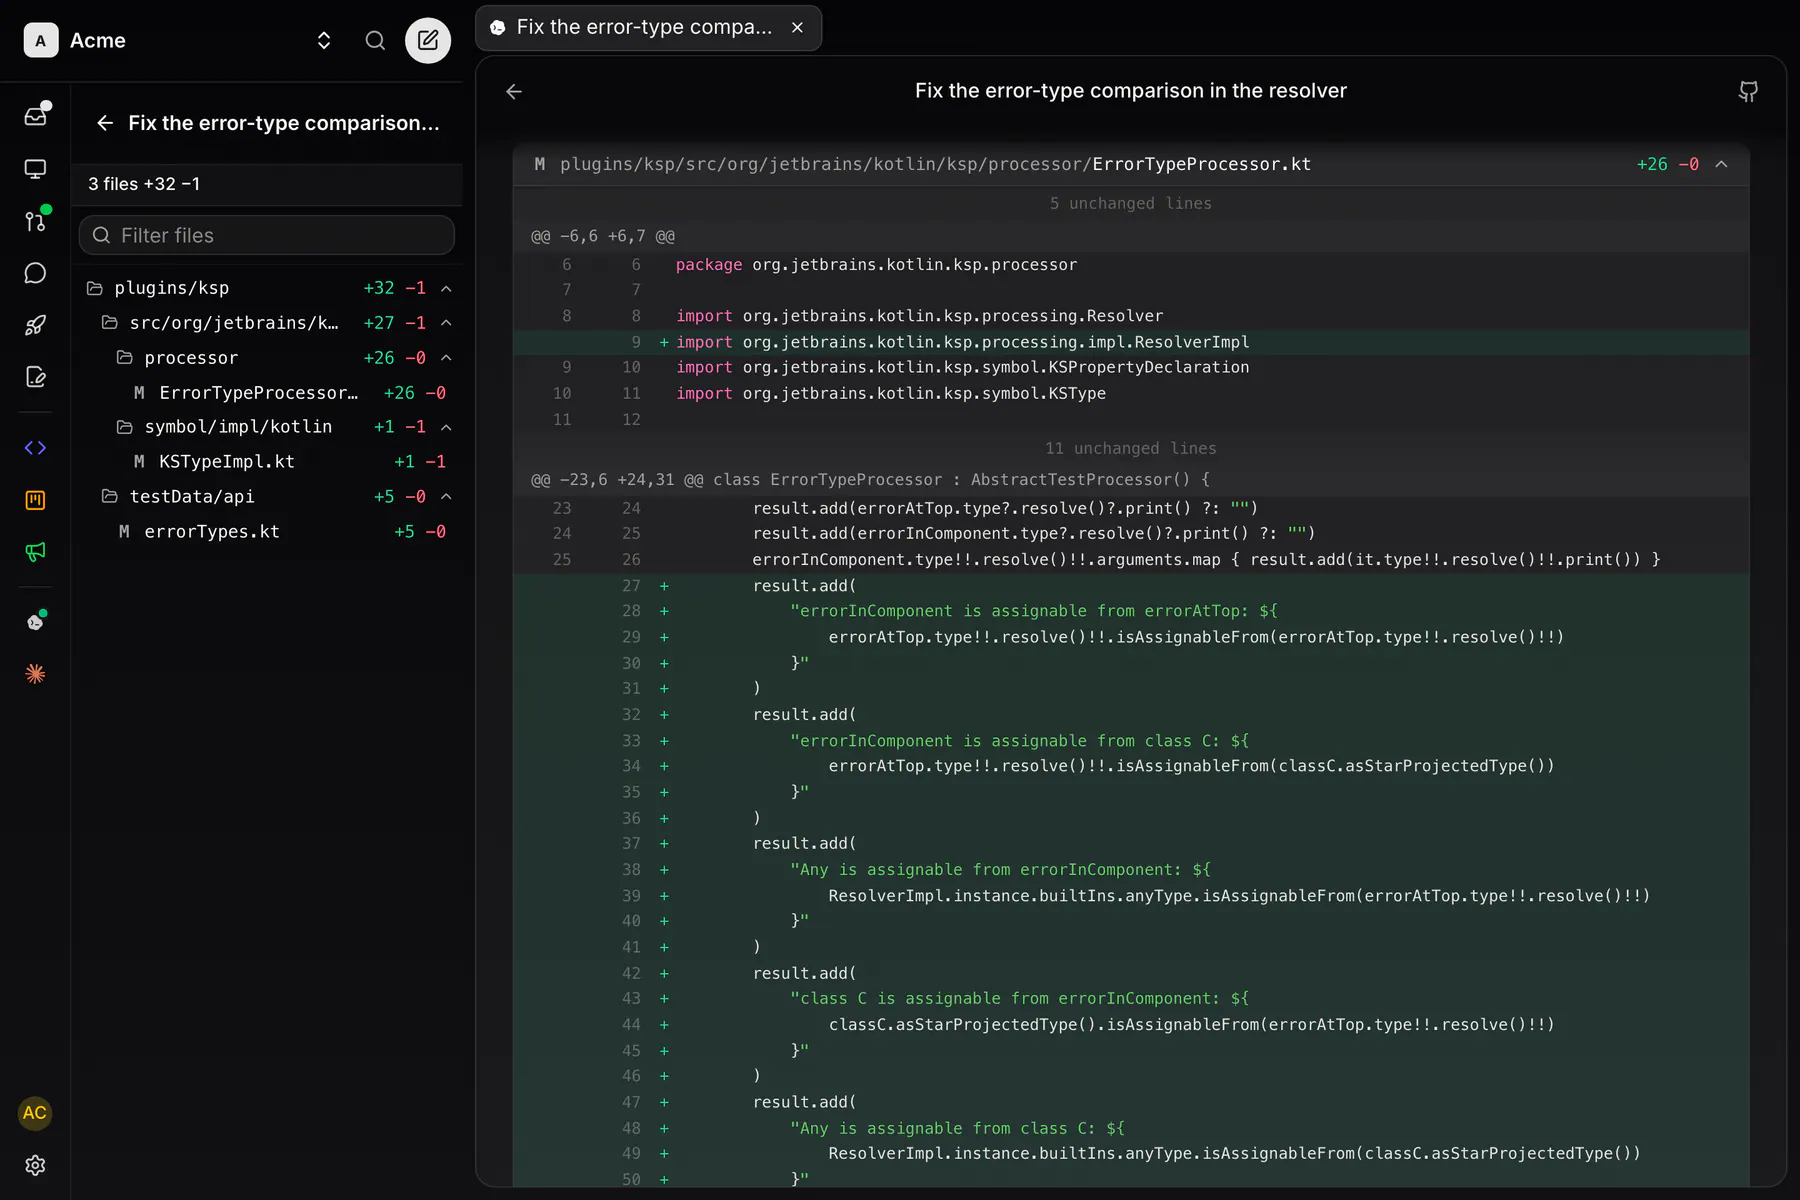This screenshot has width=1800, height=1200.
Task: Collapse the src/org/jetbrains folder
Action: click(446, 323)
